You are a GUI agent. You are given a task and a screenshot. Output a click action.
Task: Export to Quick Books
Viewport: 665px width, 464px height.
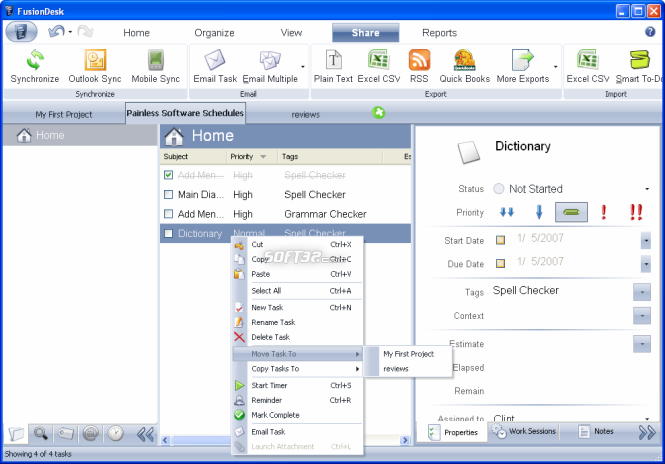point(464,66)
